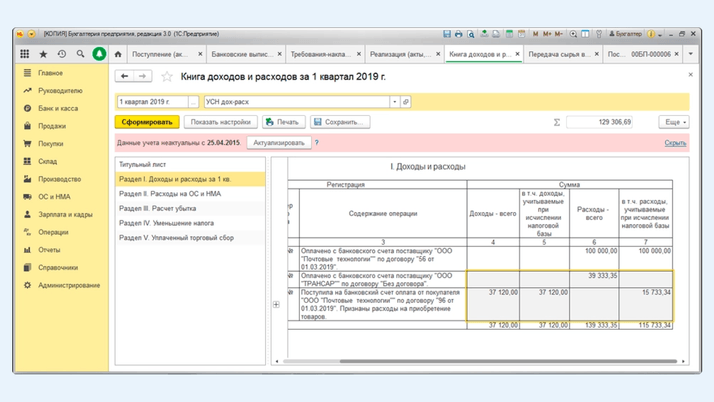Expand the УСН дох-расх organization dropdown
This screenshot has height=402, width=714.
(x=395, y=102)
